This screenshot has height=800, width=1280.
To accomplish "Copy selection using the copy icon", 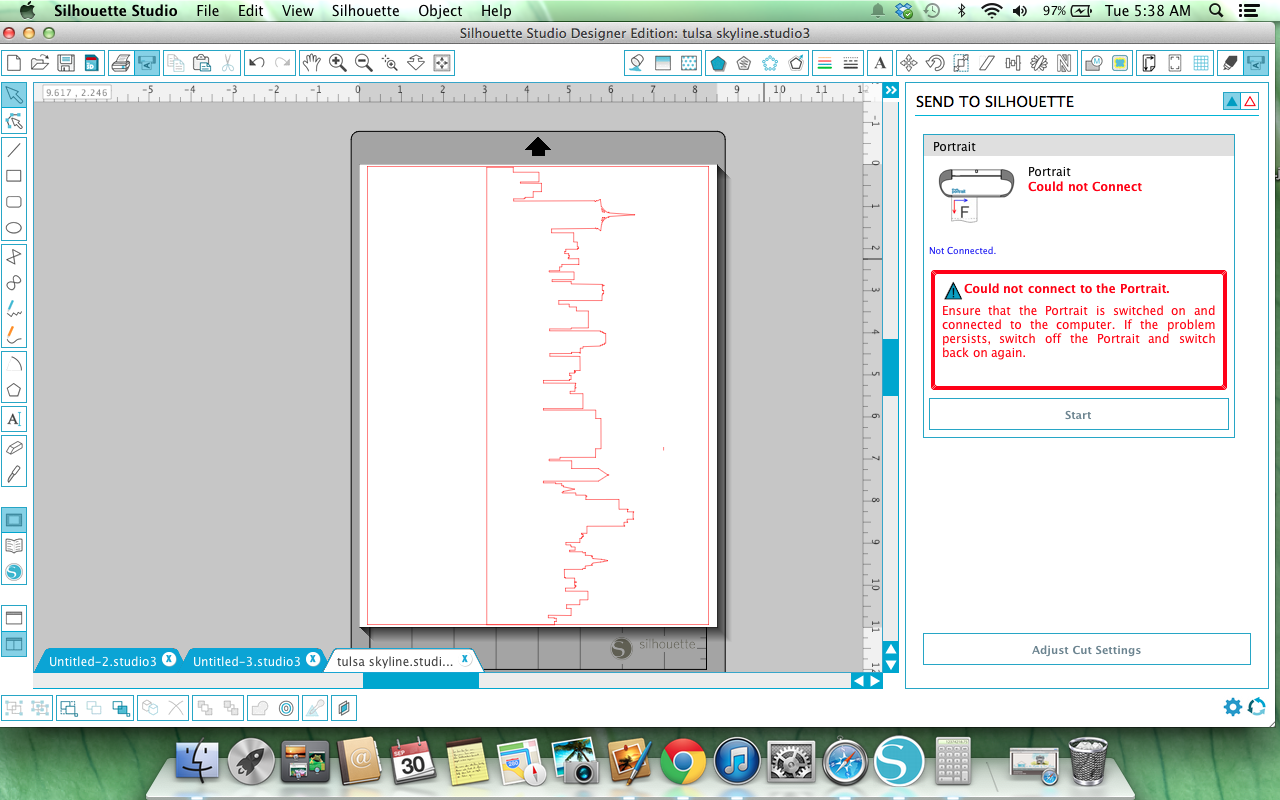I will pyautogui.click(x=176, y=63).
